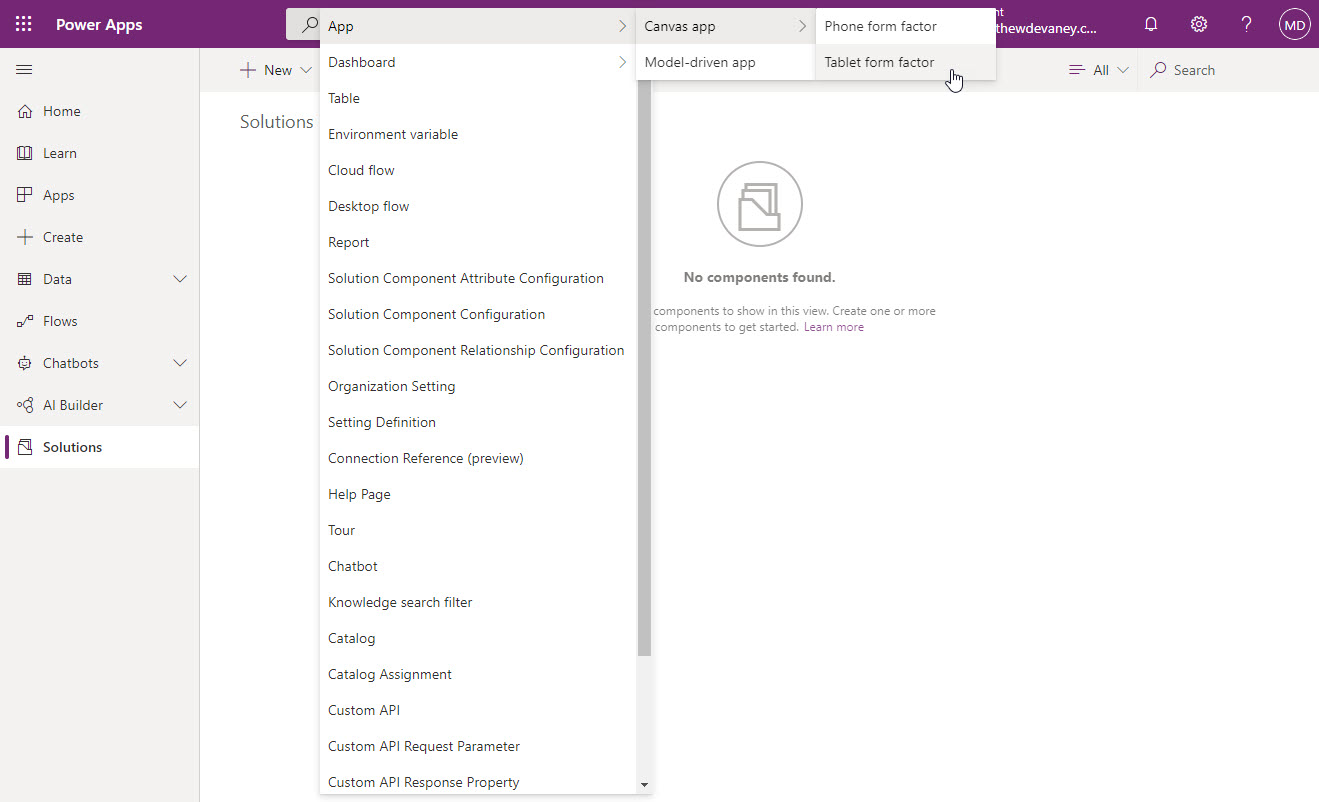Open the Settings gear
The image size is (1319, 802).
point(1198,24)
